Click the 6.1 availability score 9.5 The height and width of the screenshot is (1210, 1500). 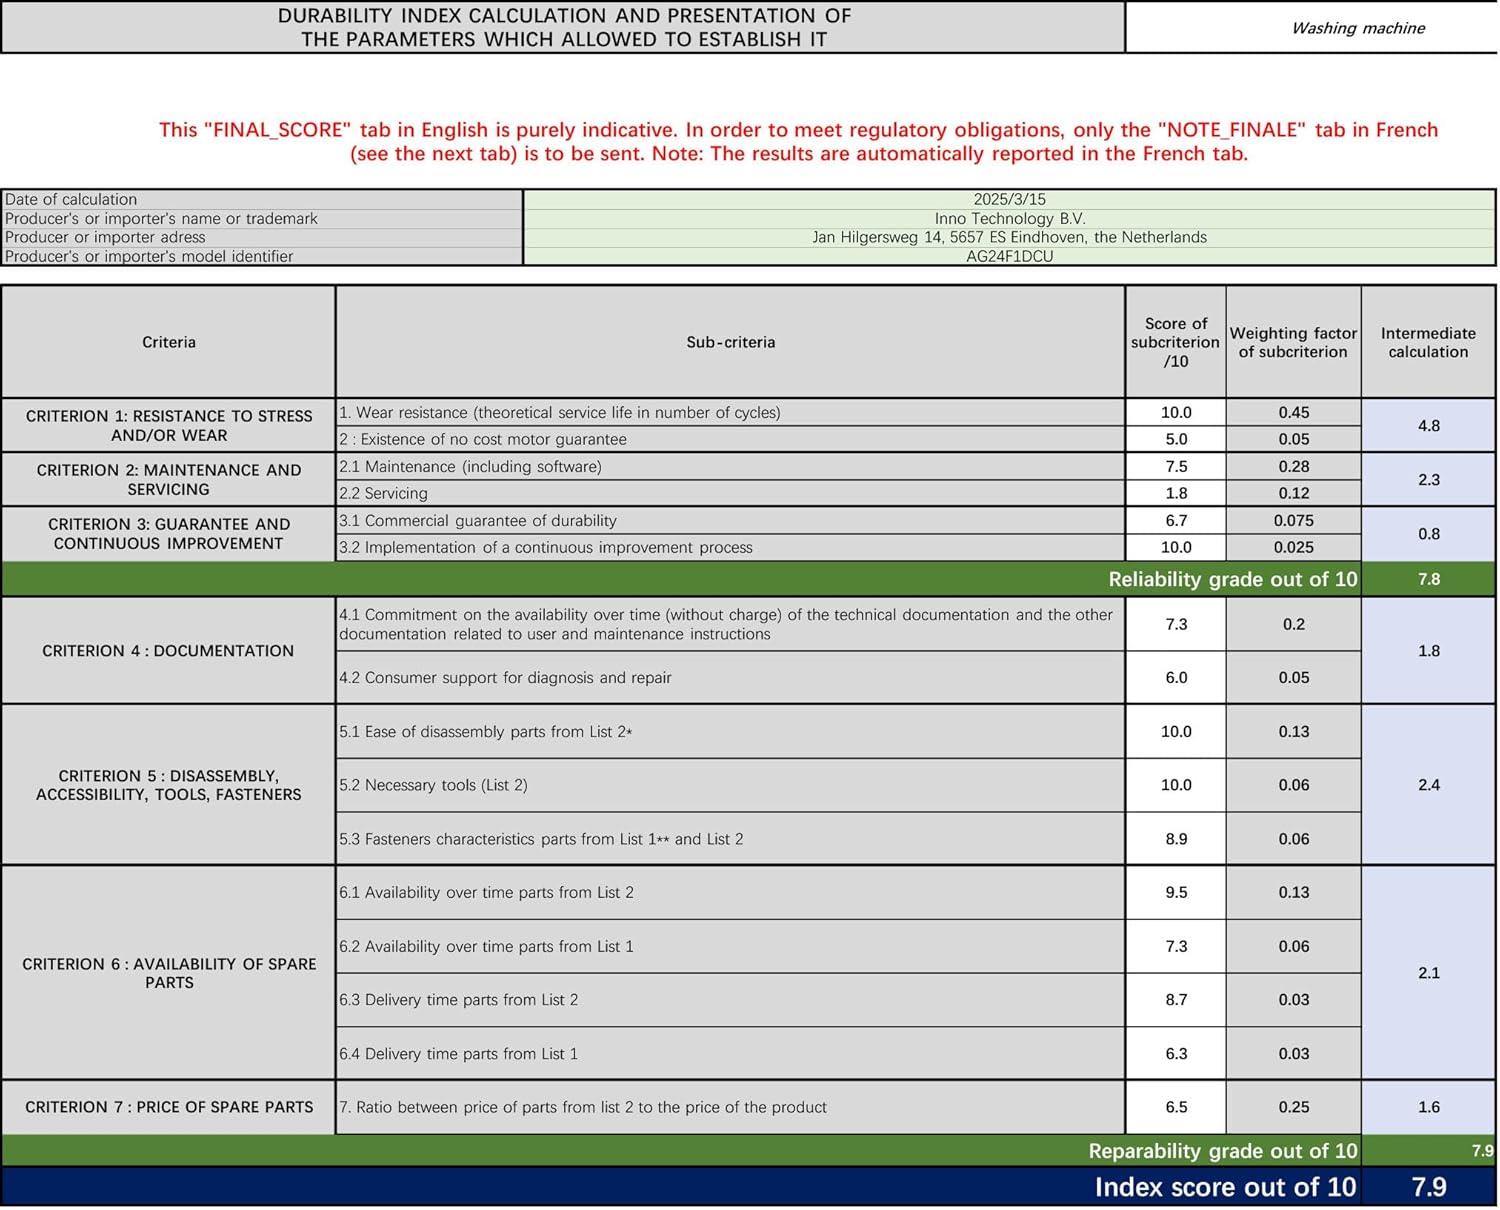point(1175,892)
